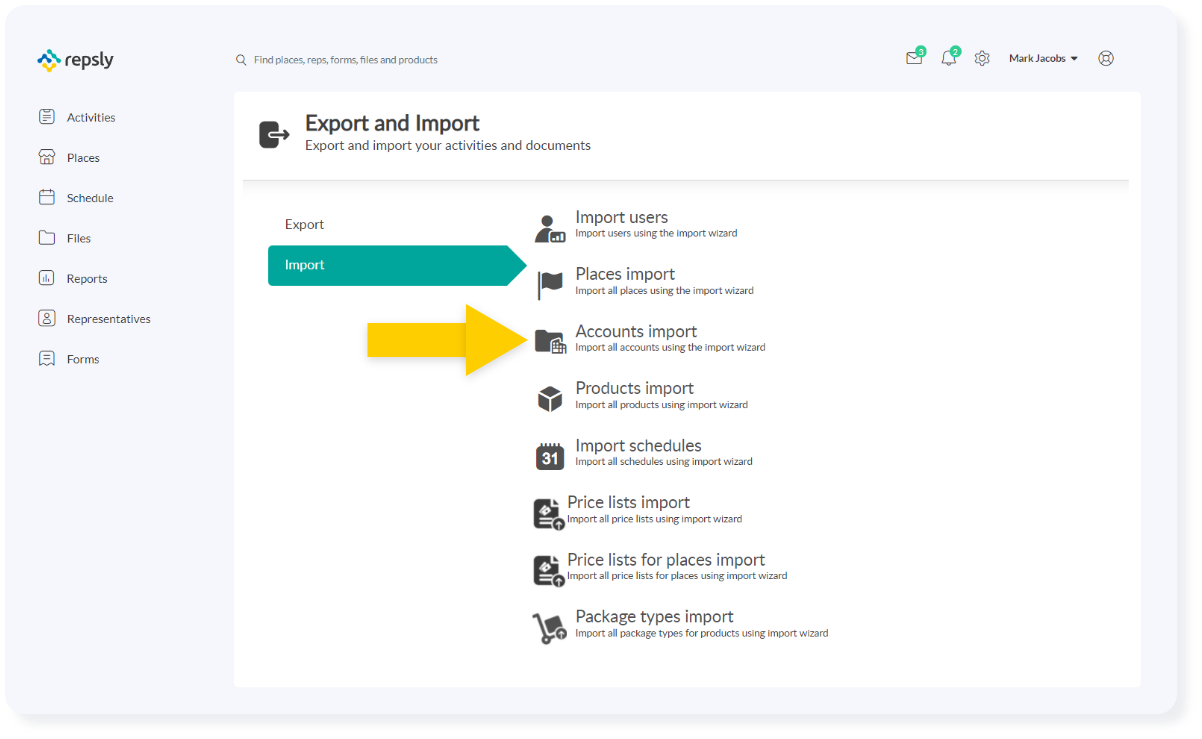1202x739 pixels.
Task: Open the Import users link
Action: coord(621,217)
